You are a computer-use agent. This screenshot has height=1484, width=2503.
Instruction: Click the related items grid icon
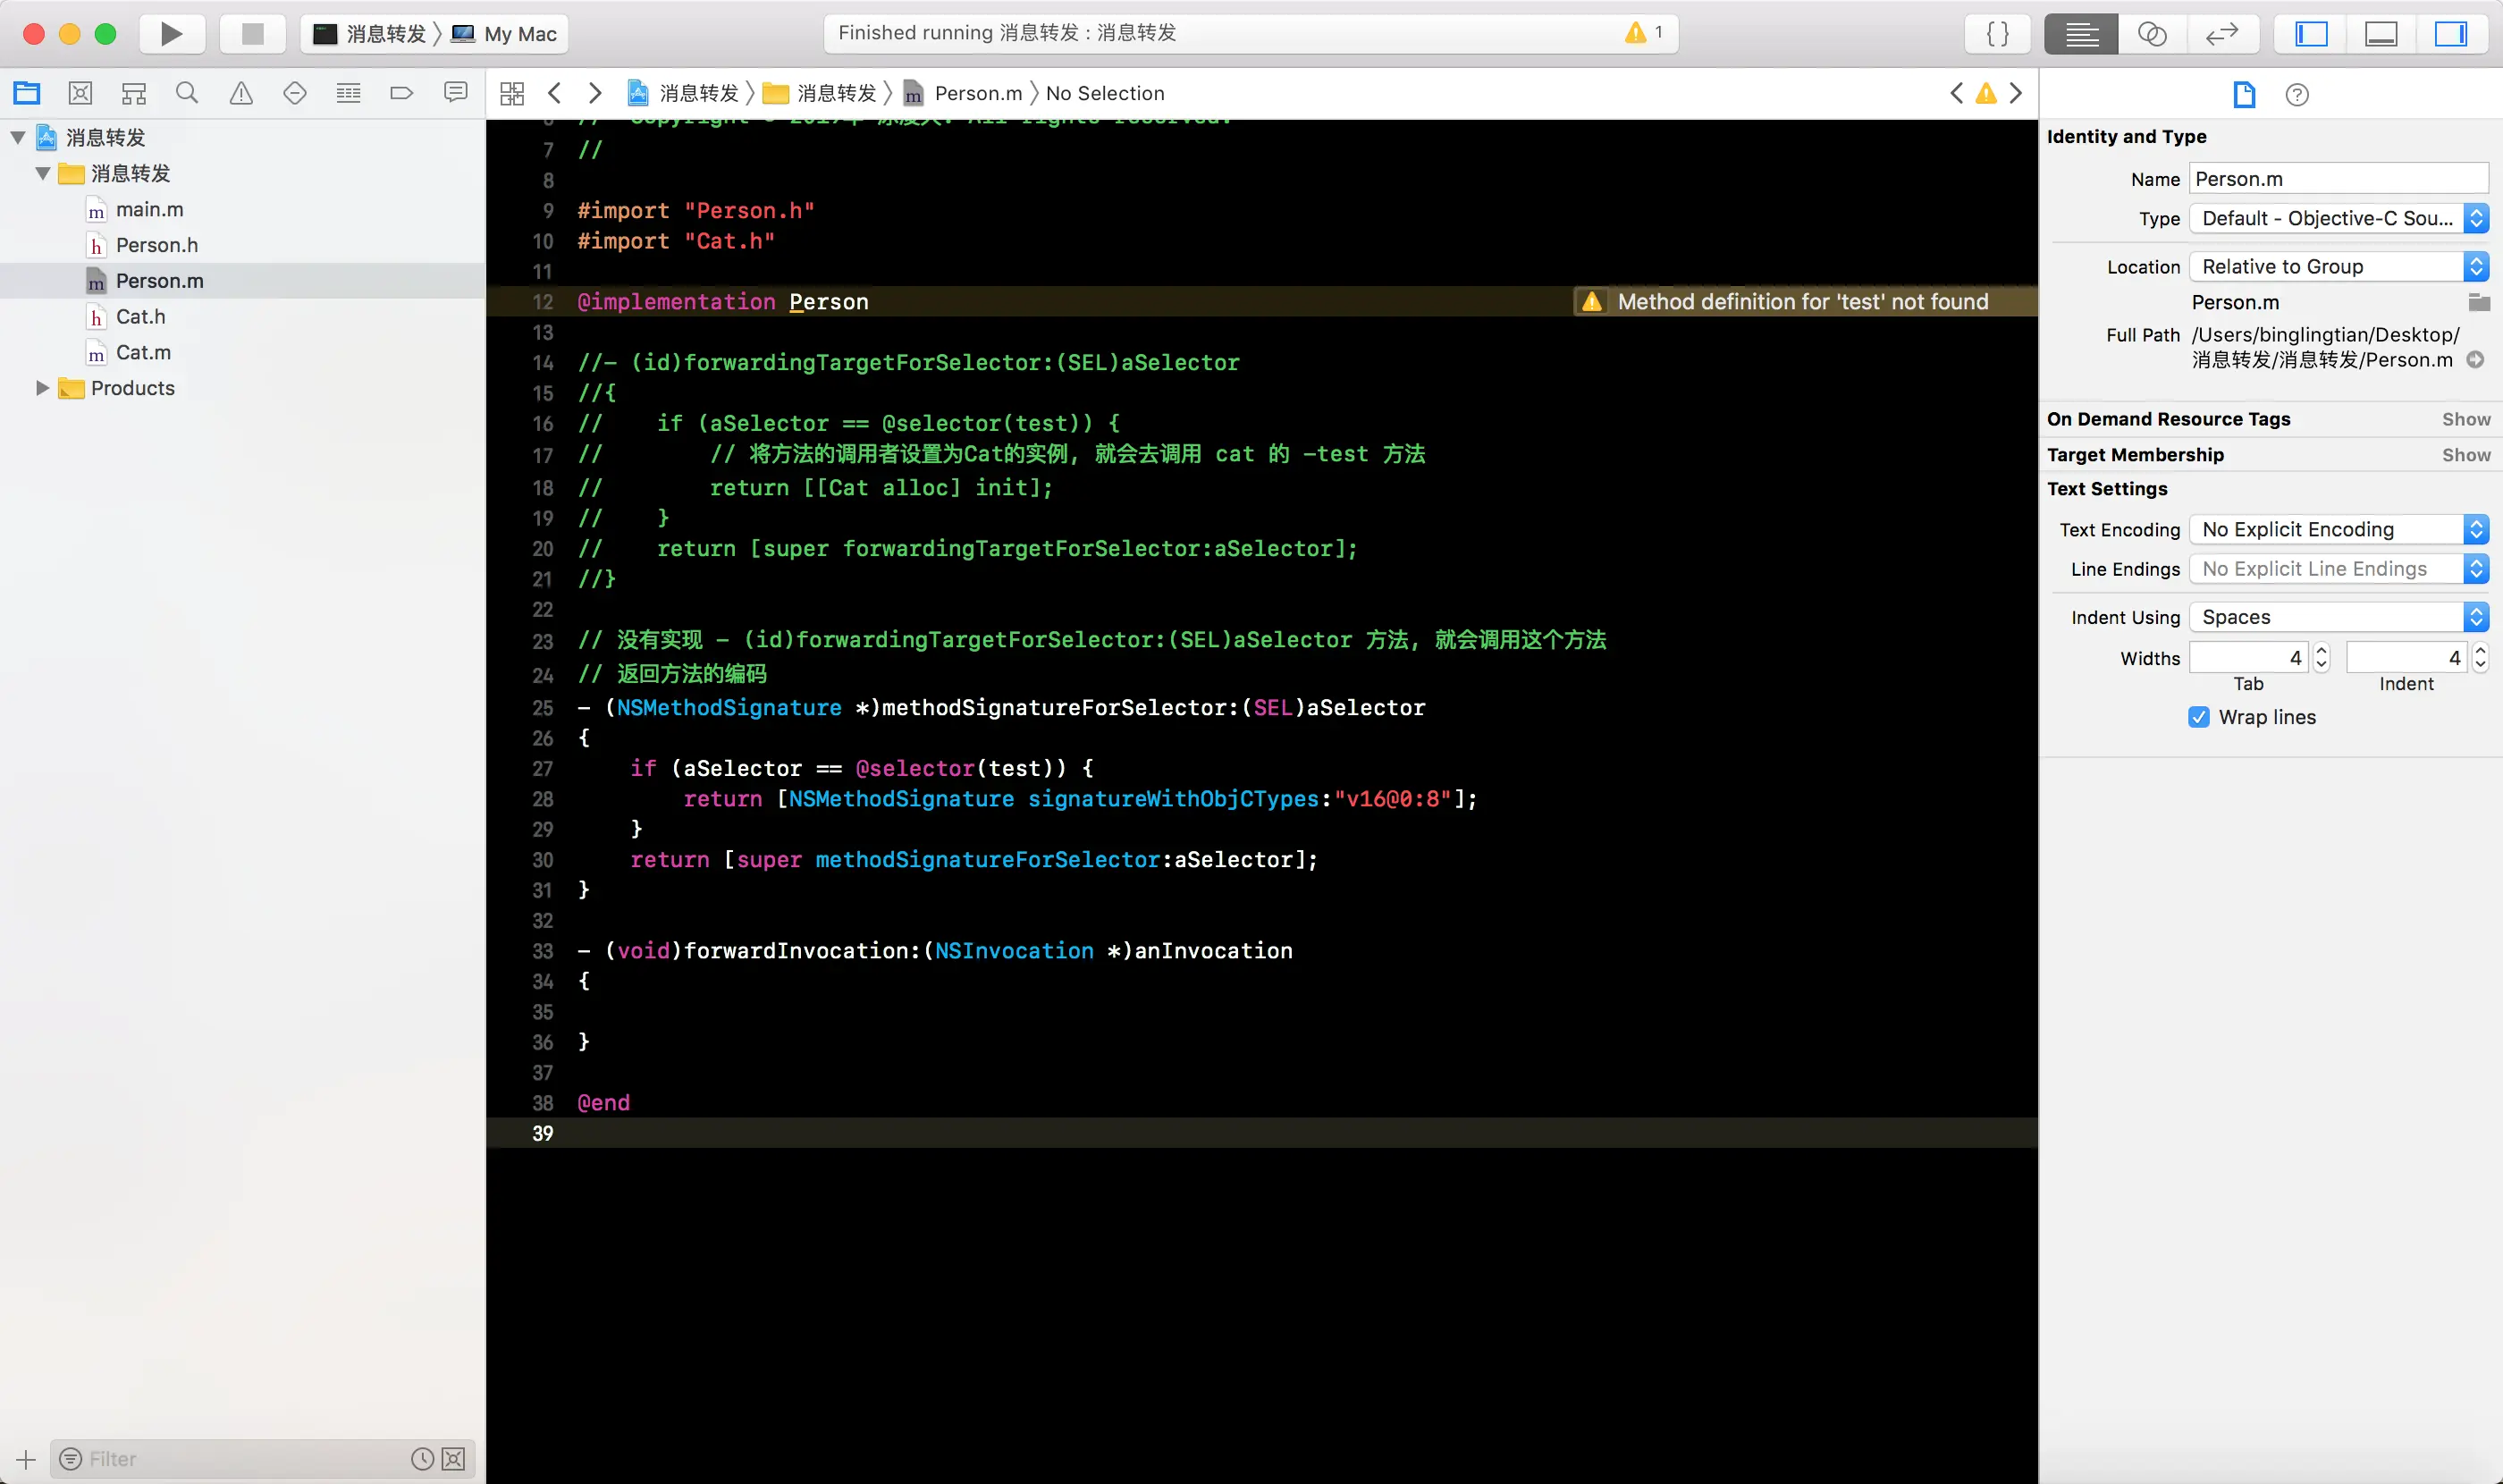[512, 93]
